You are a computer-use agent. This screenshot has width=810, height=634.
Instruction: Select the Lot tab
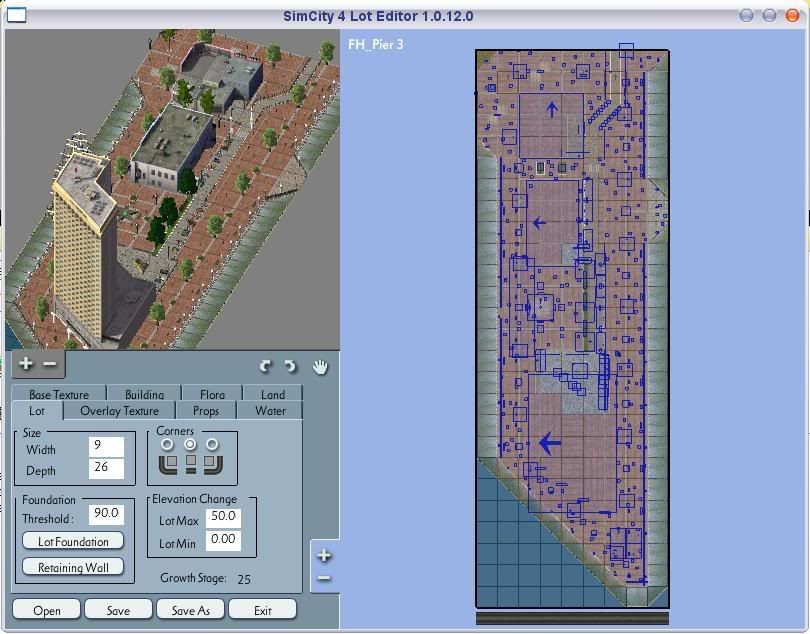(x=37, y=411)
